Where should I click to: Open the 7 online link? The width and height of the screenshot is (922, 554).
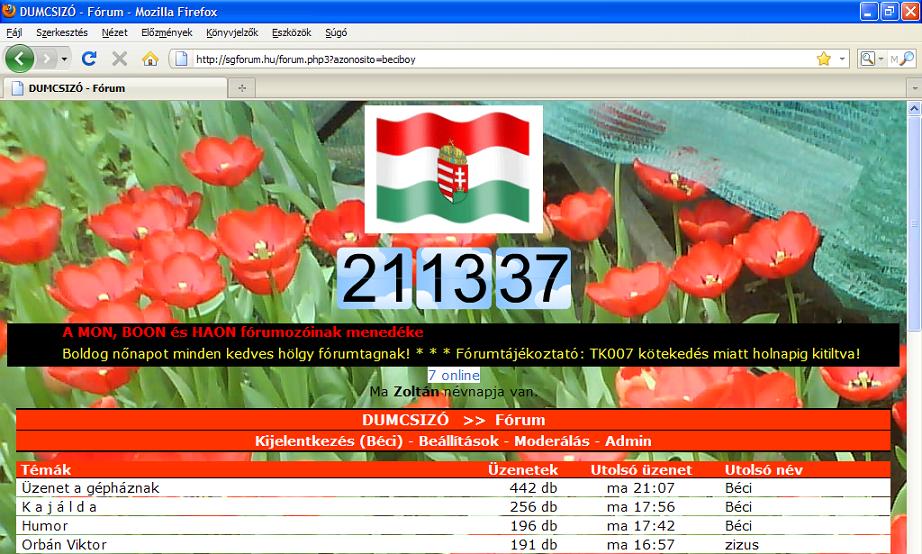(453, 375)
